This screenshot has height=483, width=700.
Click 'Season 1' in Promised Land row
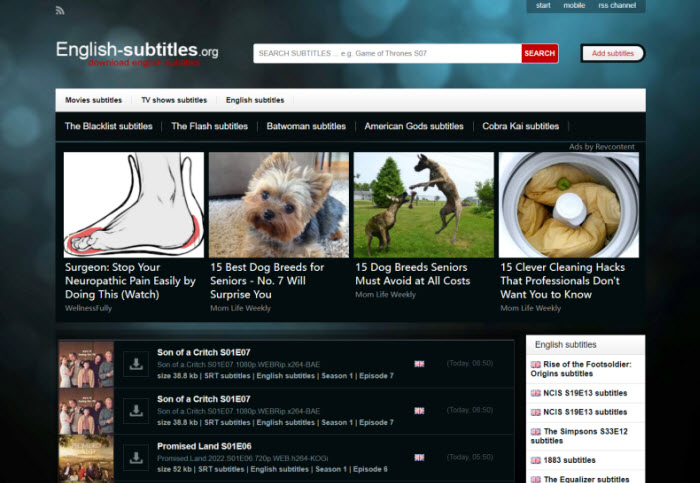(331, 470)
